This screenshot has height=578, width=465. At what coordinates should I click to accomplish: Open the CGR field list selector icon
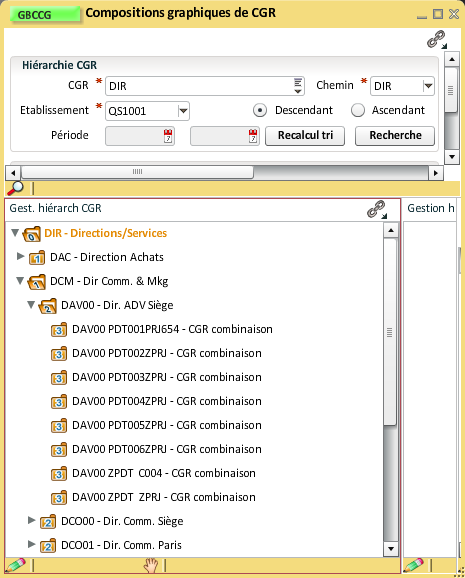click(298, 86)
